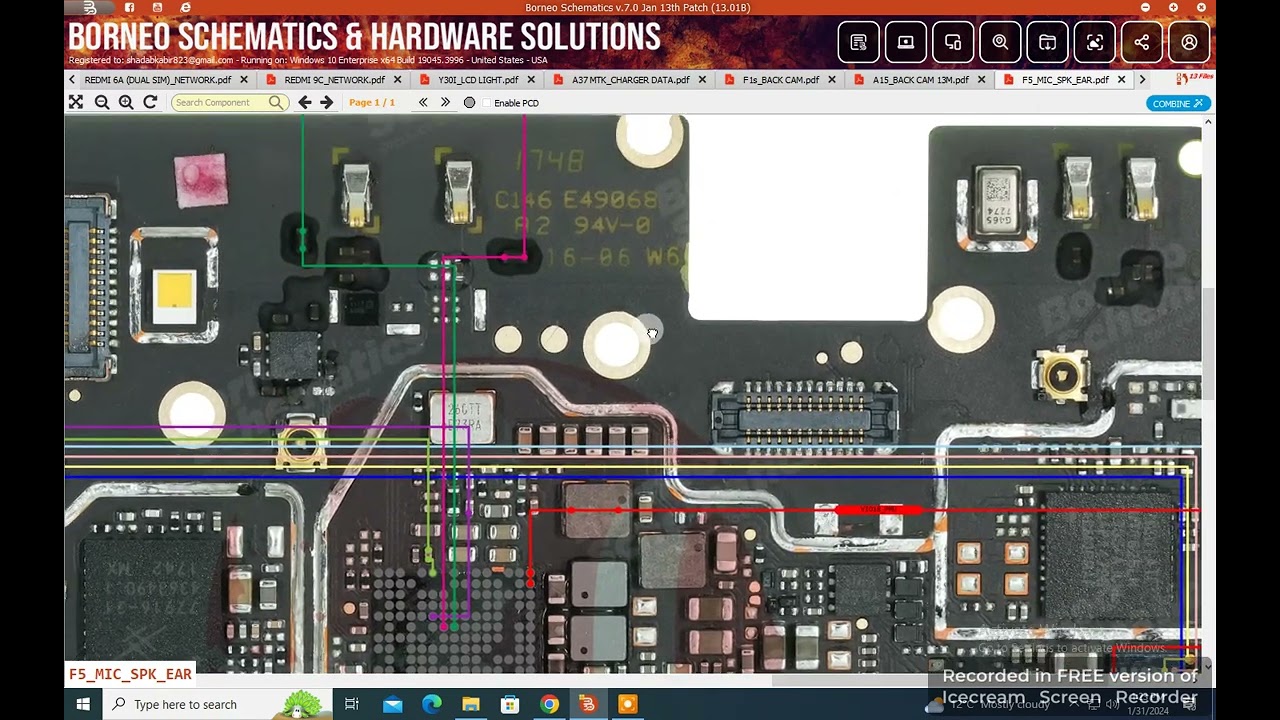
Task: Close the REDMI 9C_NETWORK.pdf tab
Action: point(397,79)
